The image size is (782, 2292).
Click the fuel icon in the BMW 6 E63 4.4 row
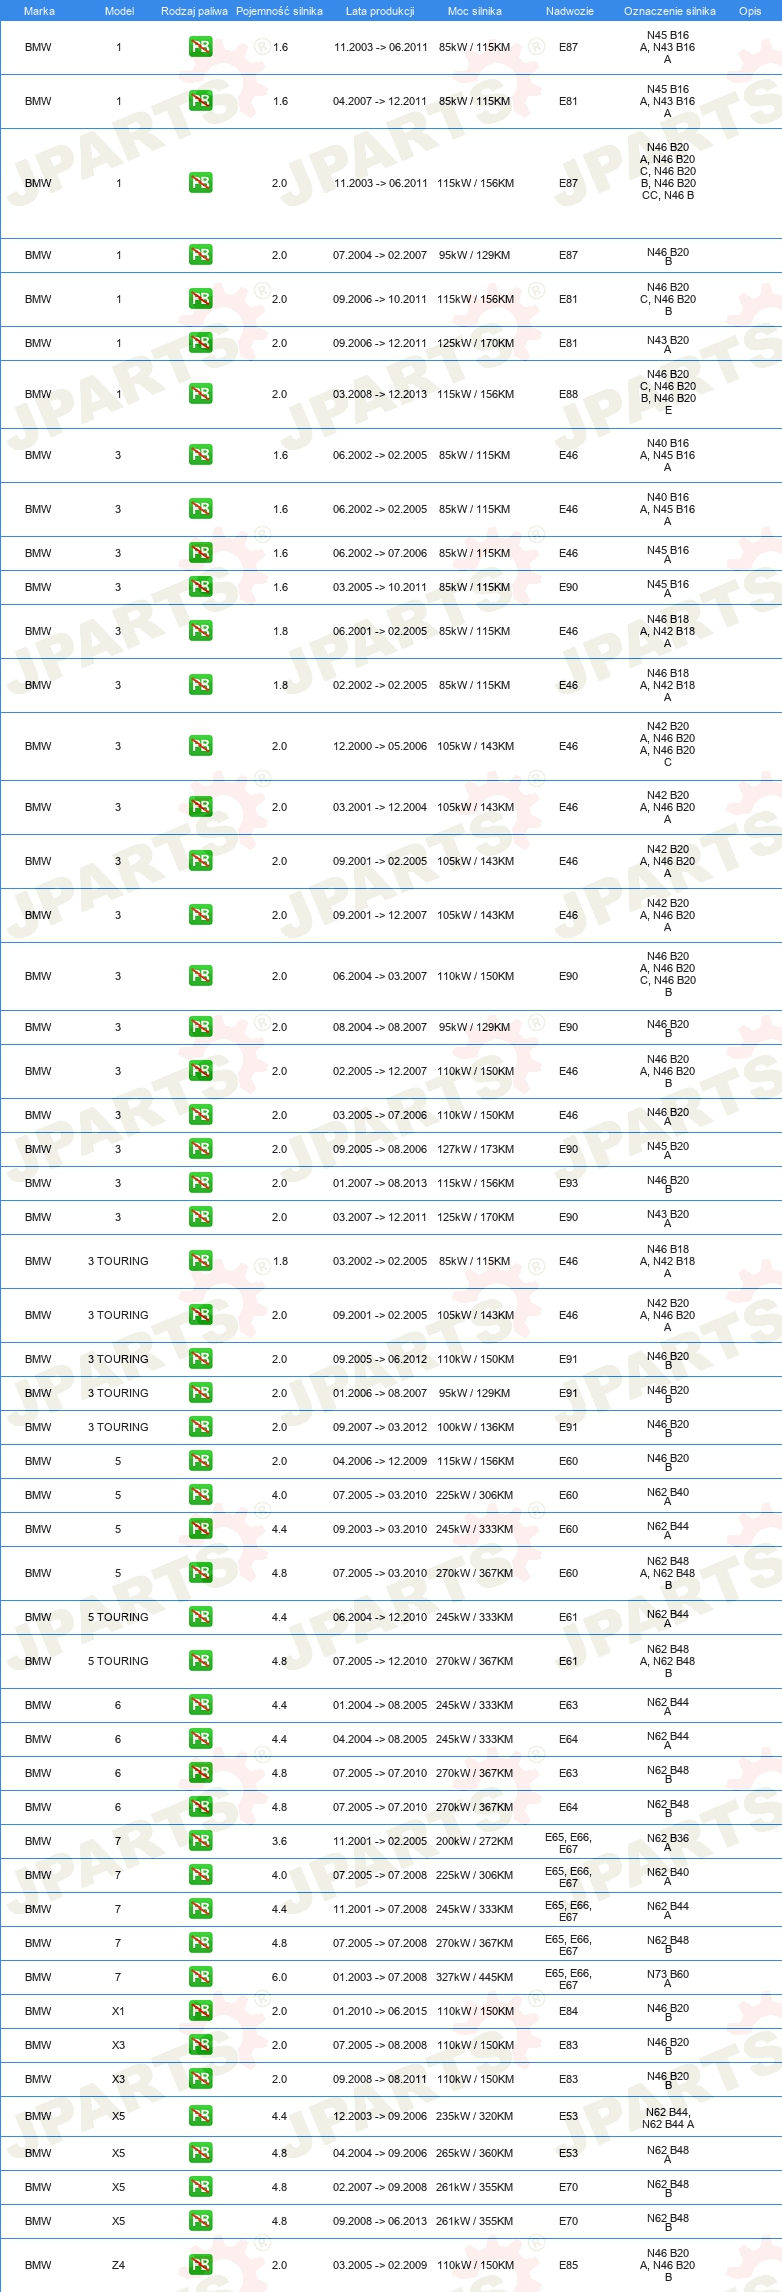(x=200, y=1704)
